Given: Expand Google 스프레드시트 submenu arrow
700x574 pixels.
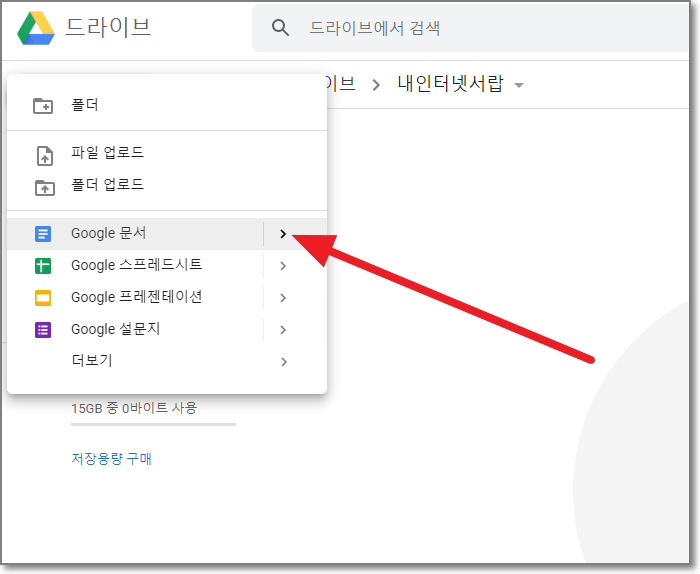Looking at the screenshot, I should pos(283,266).
